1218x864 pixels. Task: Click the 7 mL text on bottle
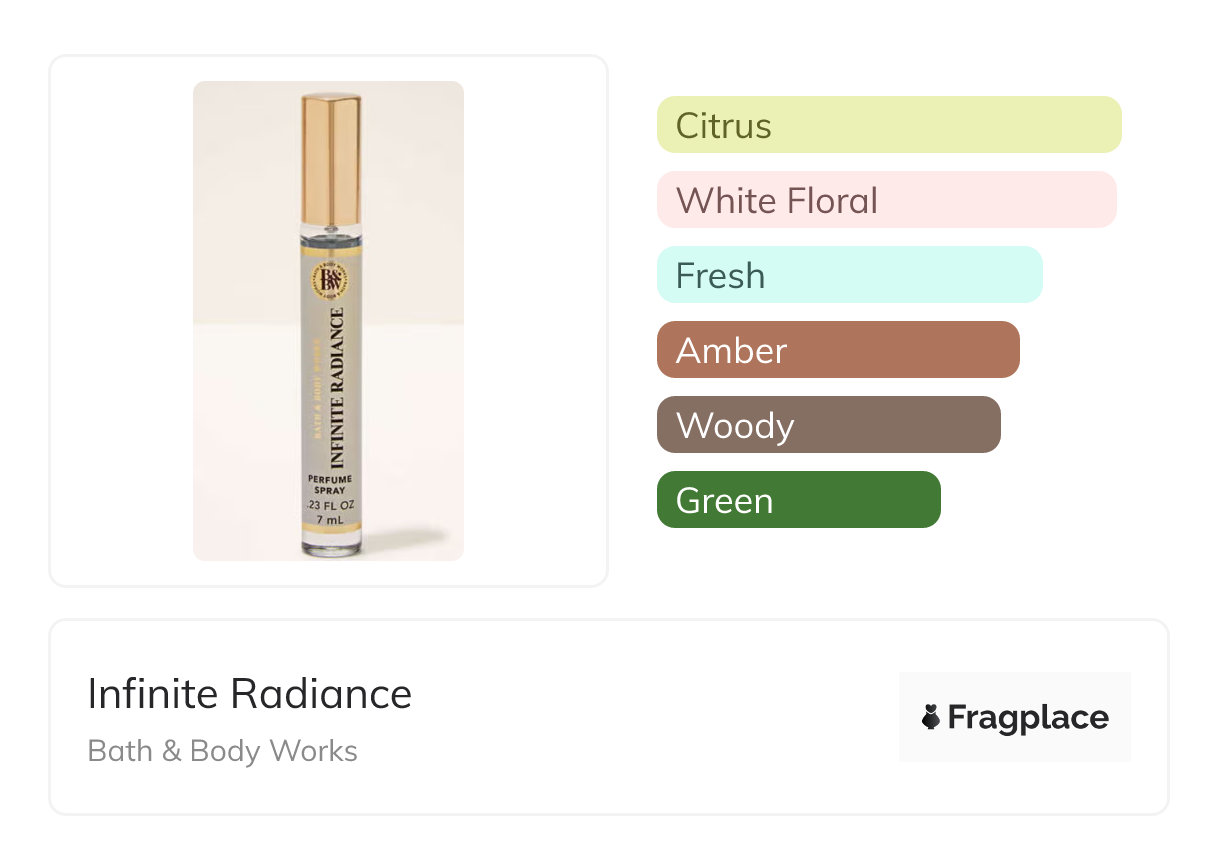coord(330,522)
